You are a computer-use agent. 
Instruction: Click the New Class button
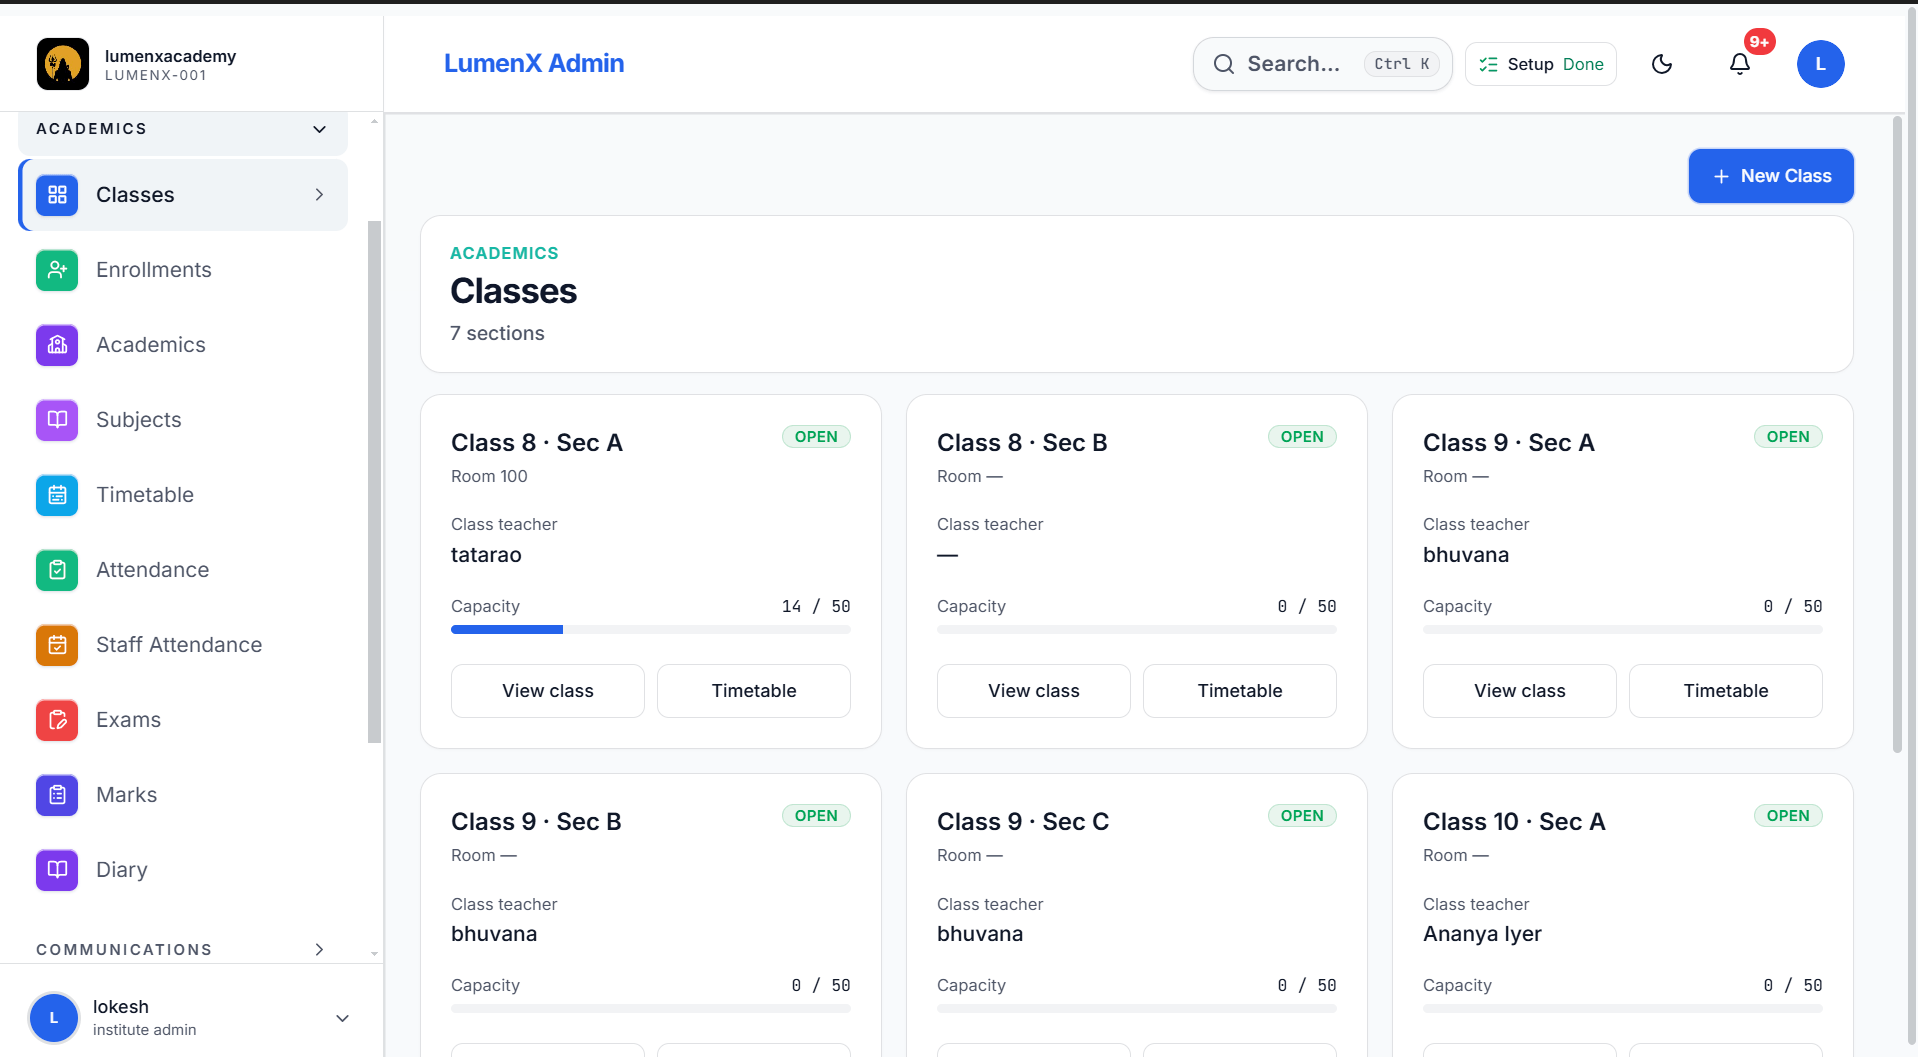pos(1771,176)
